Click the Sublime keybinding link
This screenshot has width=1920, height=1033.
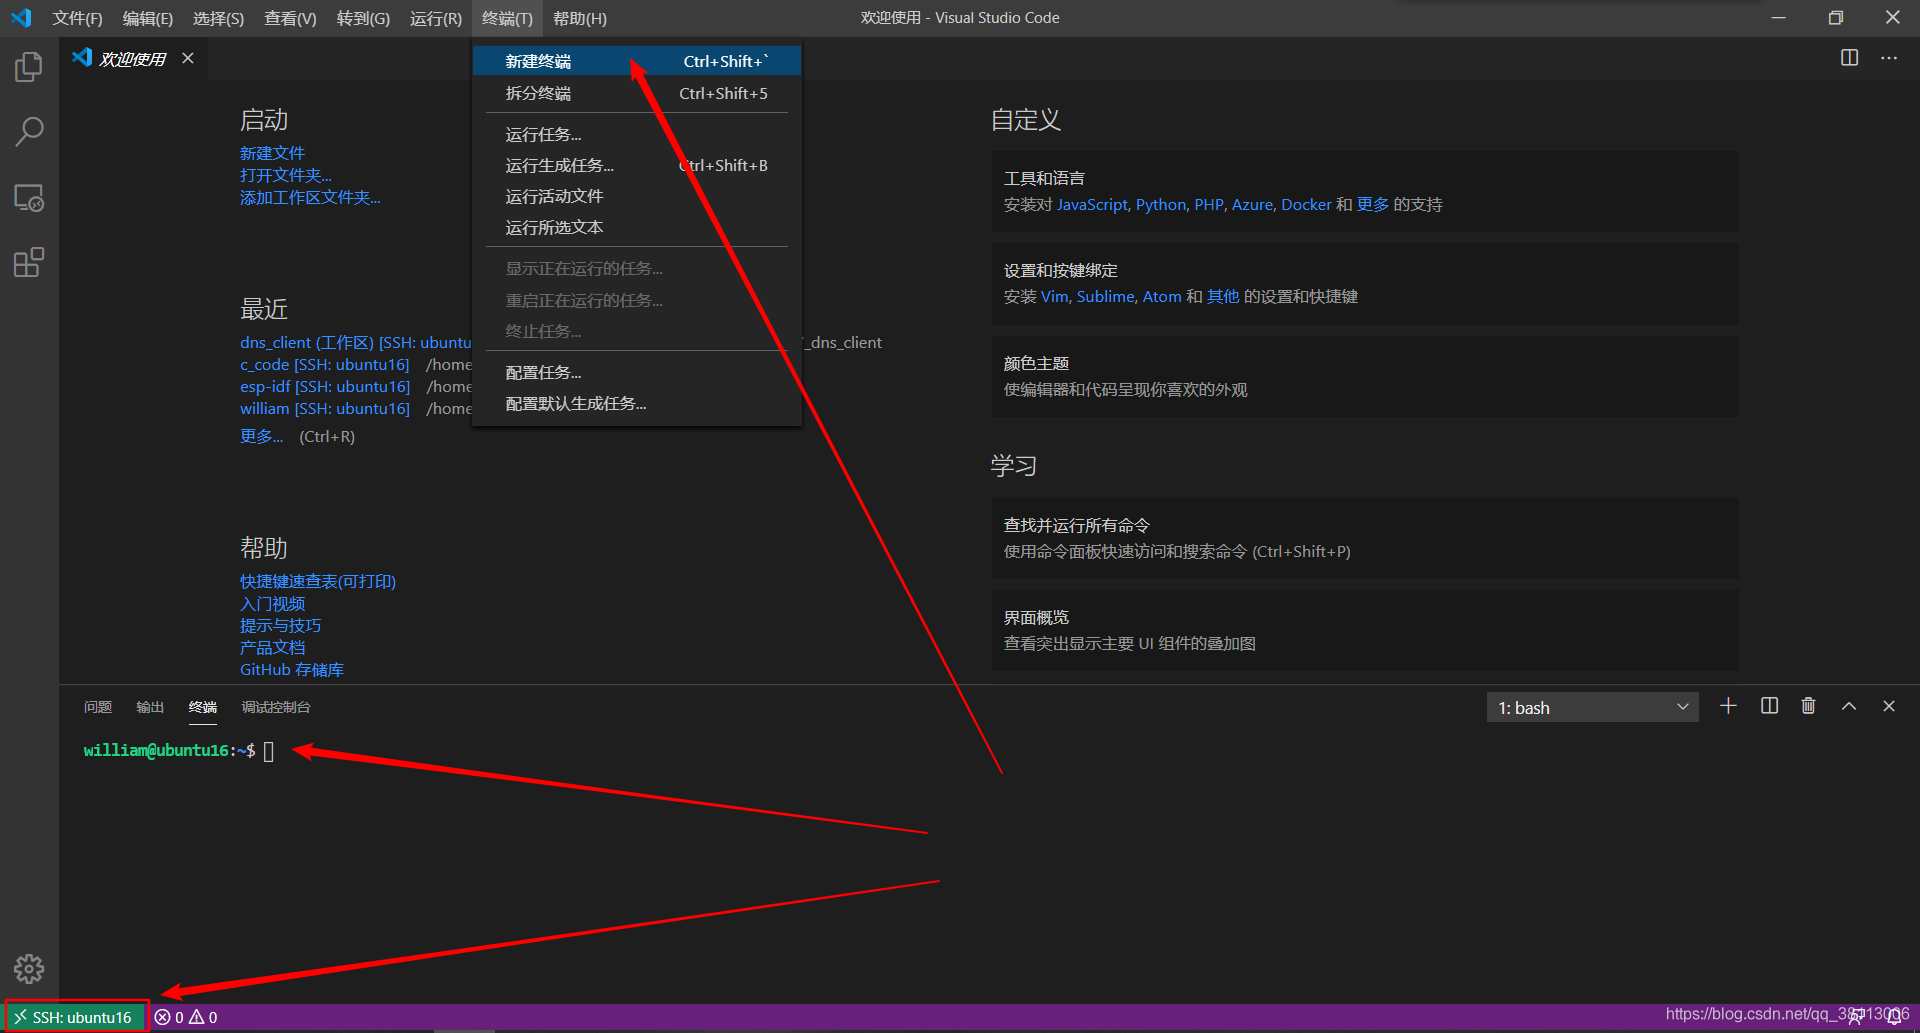[x=1106, y=296]
